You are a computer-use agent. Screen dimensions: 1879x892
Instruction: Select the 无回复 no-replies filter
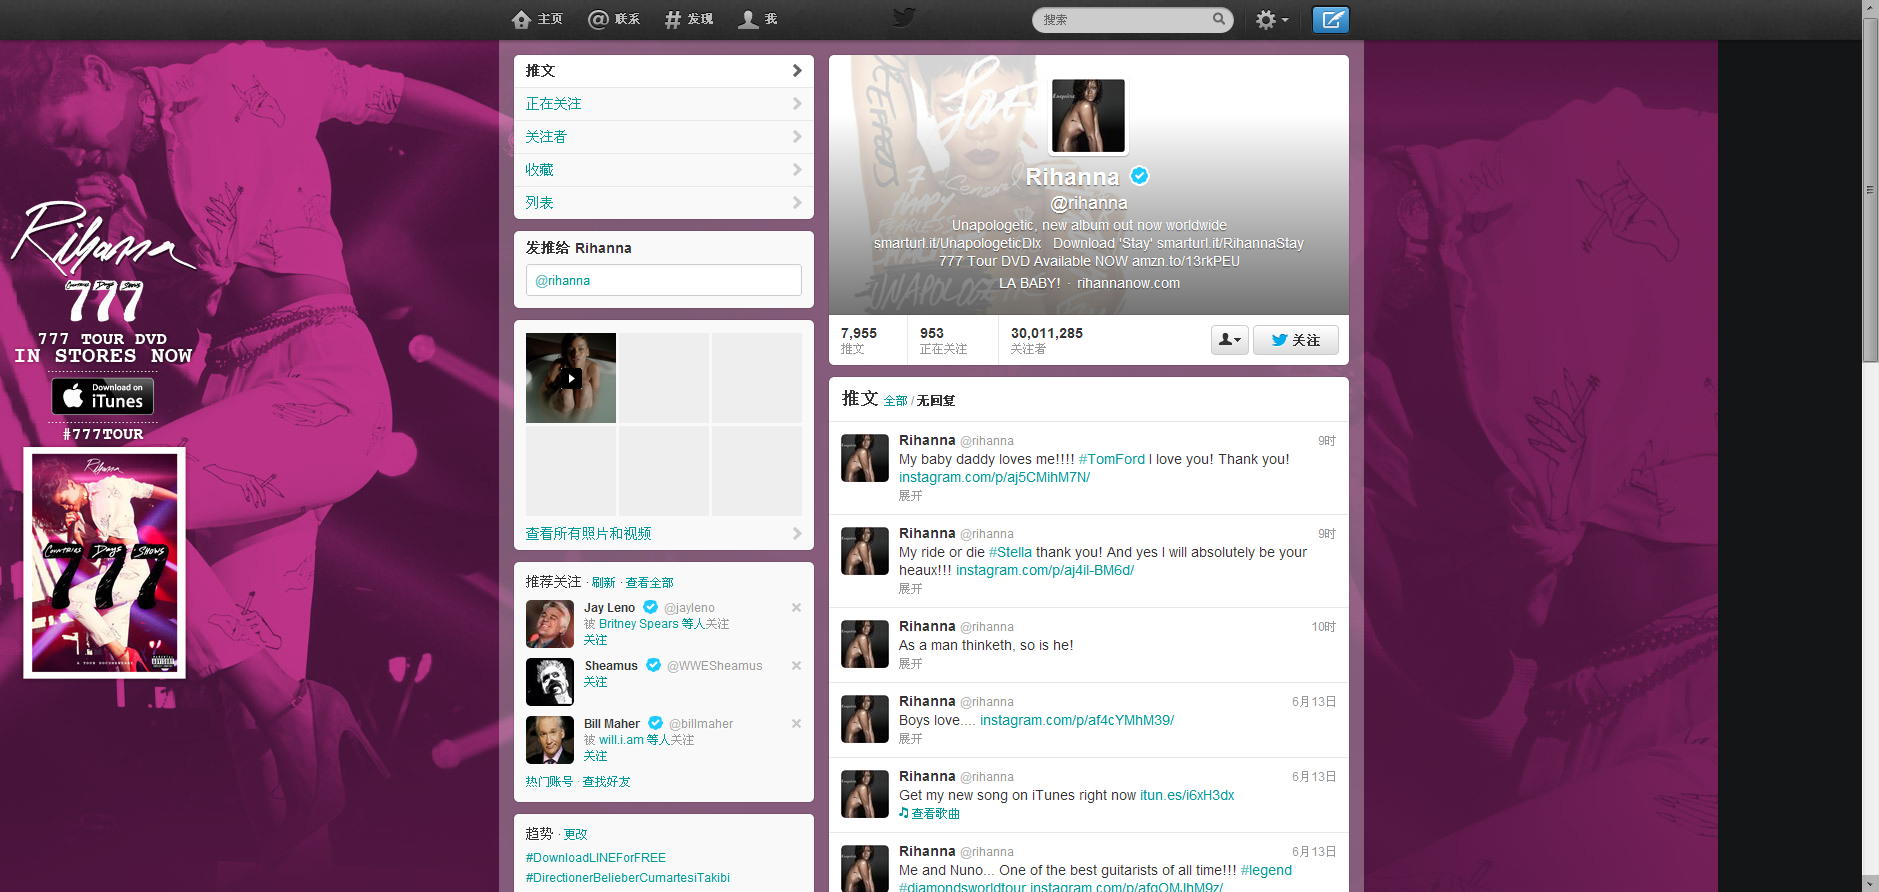point(936,401)
